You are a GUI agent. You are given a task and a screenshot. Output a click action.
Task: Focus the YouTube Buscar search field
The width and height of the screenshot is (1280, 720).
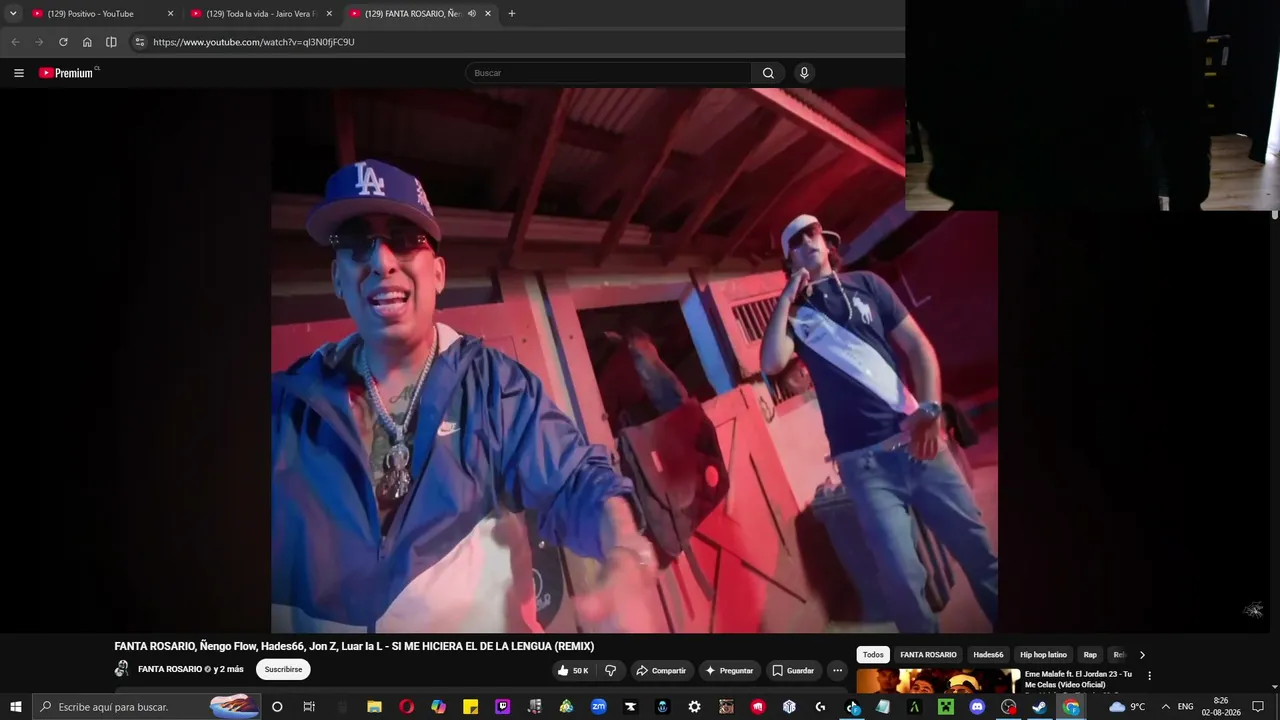(x=608, y=73)
